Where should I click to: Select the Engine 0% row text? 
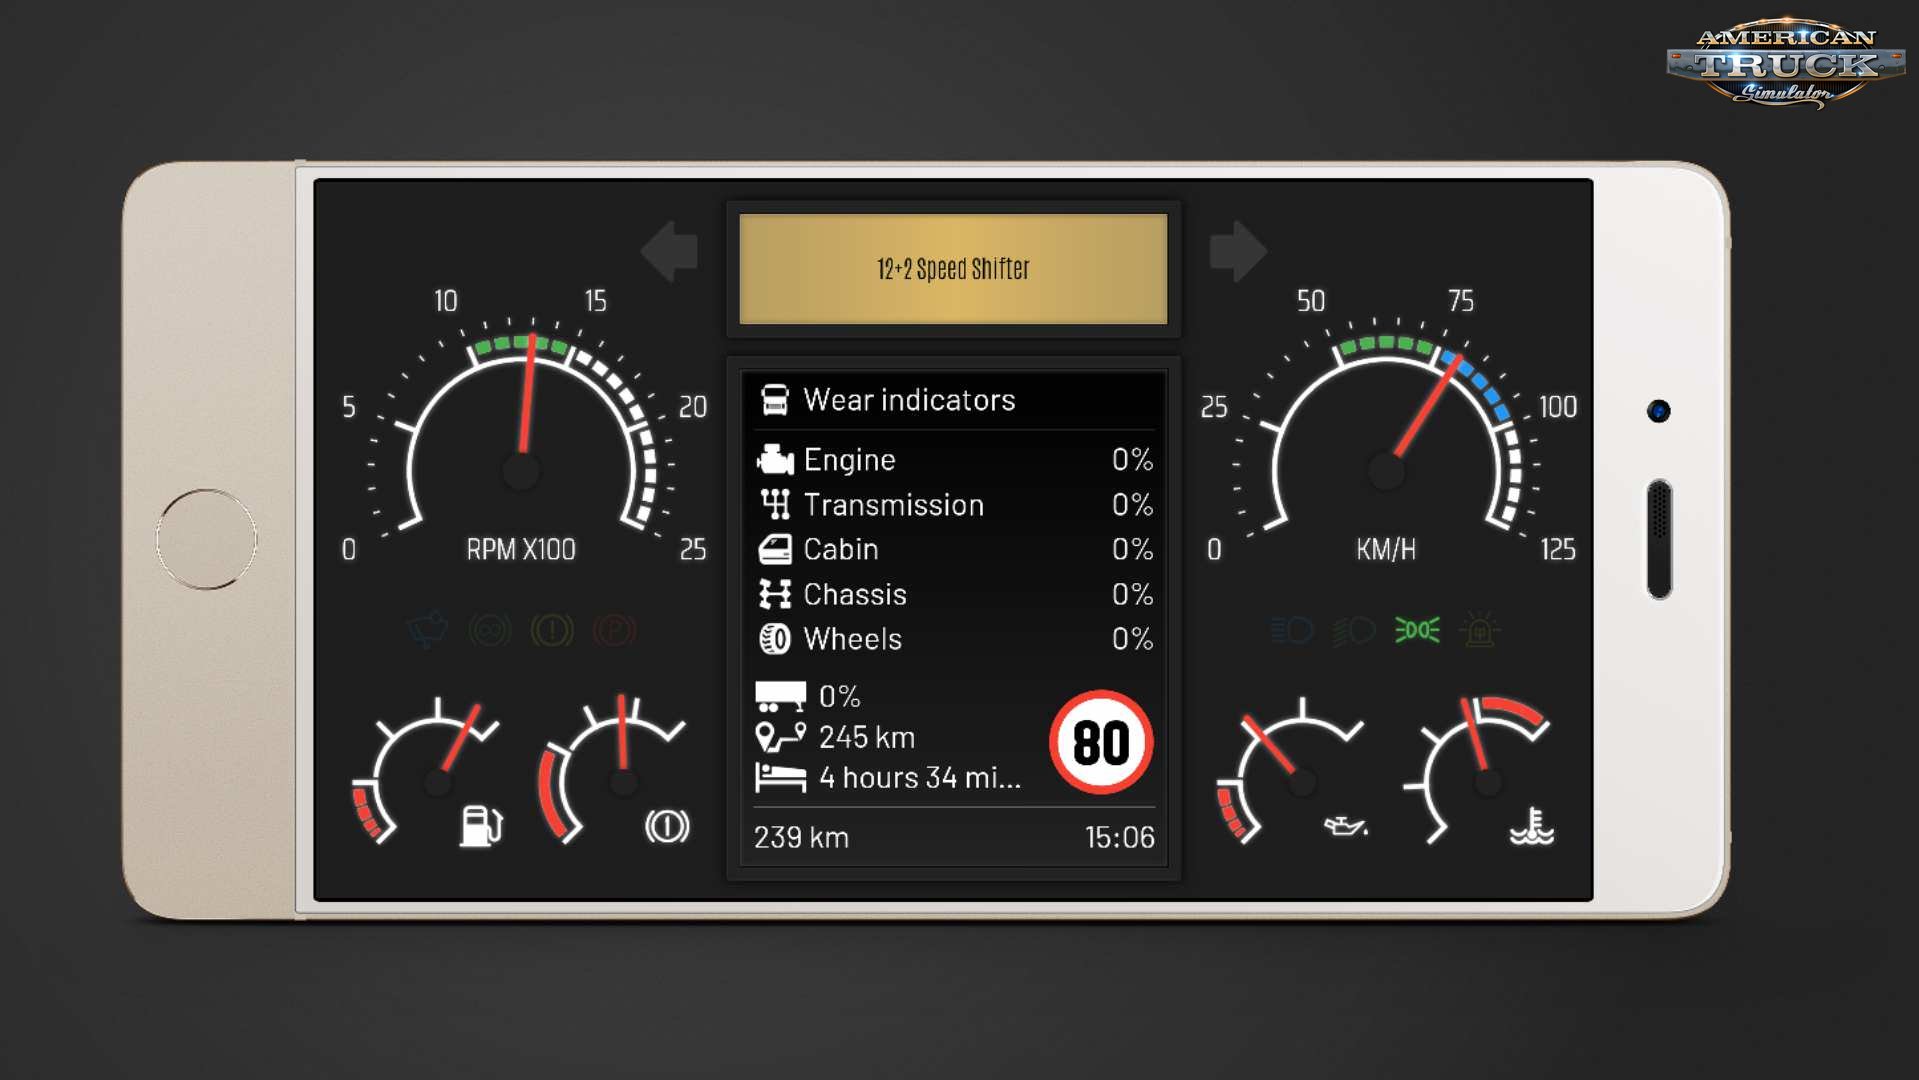tap(953, 460)
